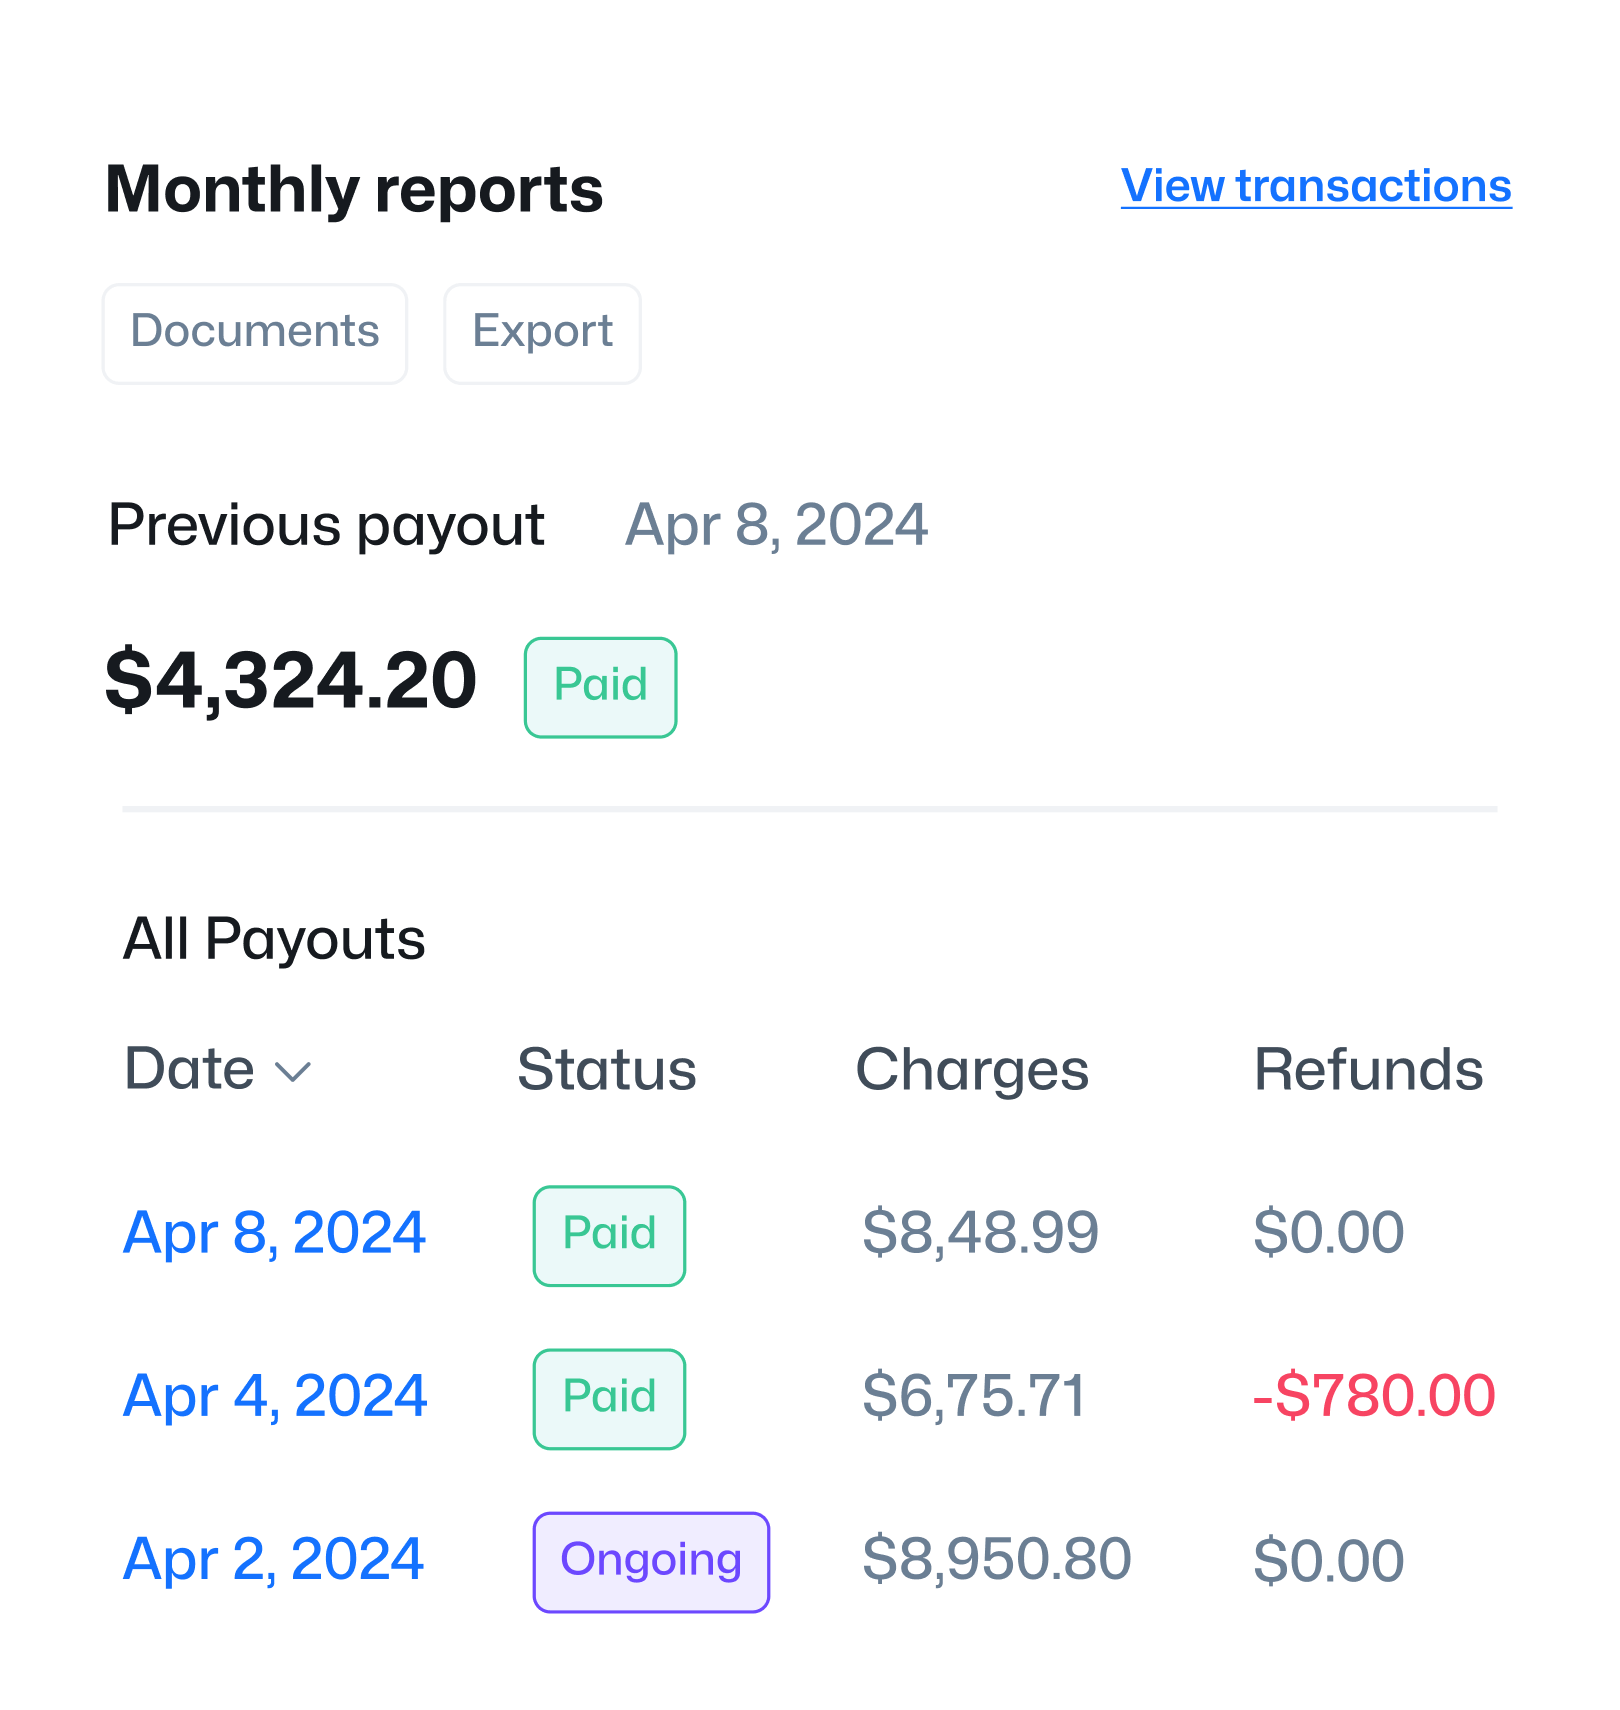Click the Status column header
This screenshot has height=1710, width=1620.
pyautogui.click(x=607, y=1068)
